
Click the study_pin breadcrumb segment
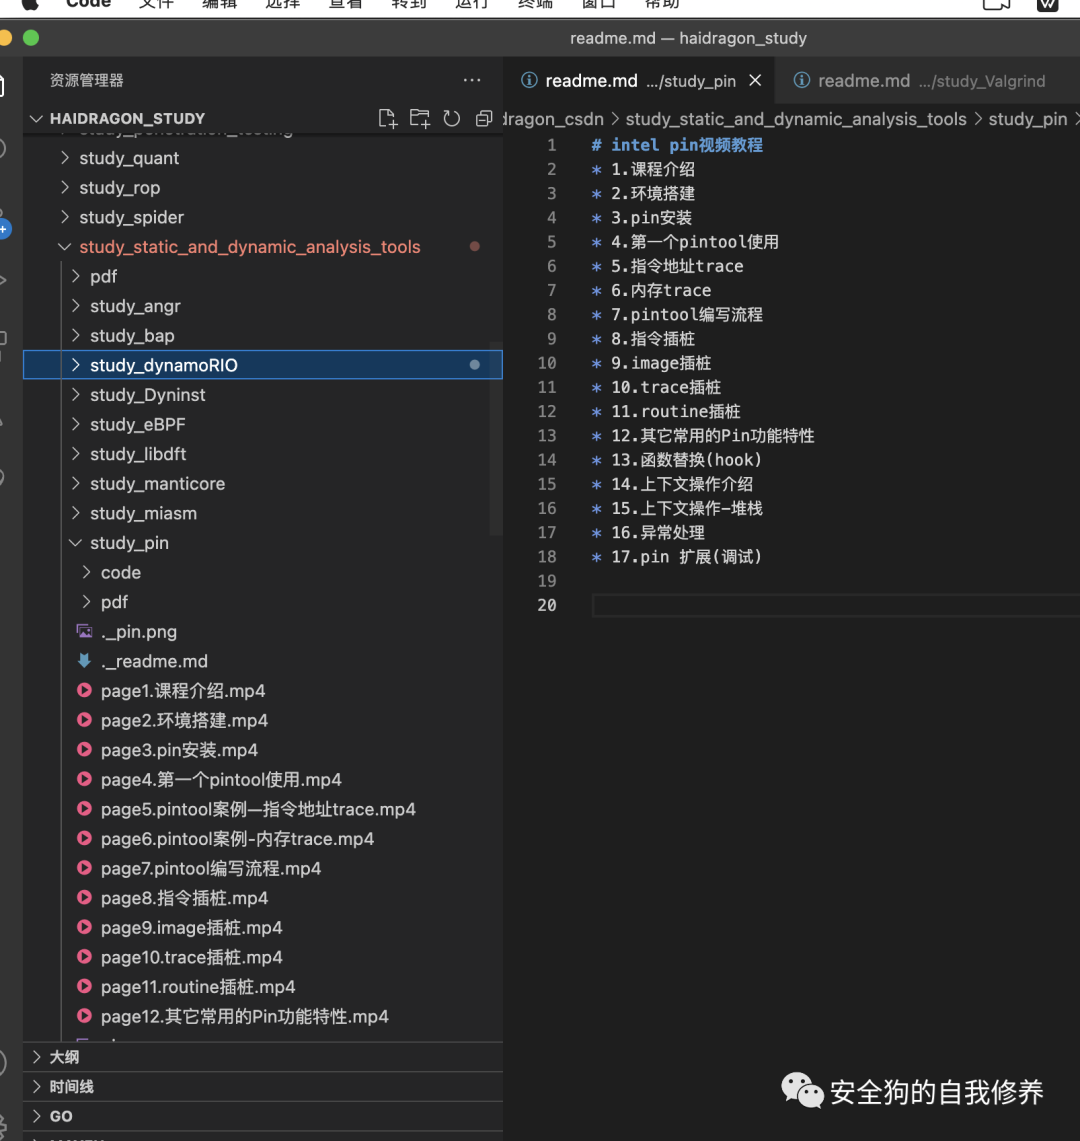1028,119
